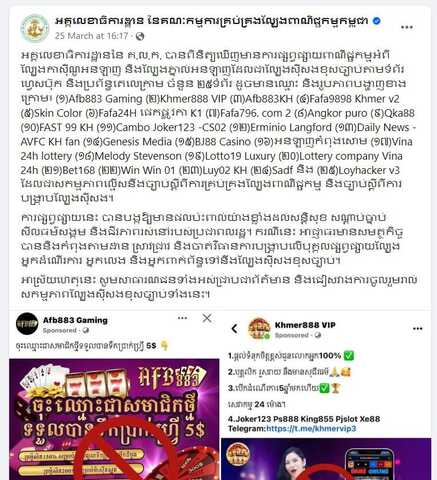This screenshot has height=480, width=437.
Task: Click the blue verified badge icon
Action: click(377, 21)
